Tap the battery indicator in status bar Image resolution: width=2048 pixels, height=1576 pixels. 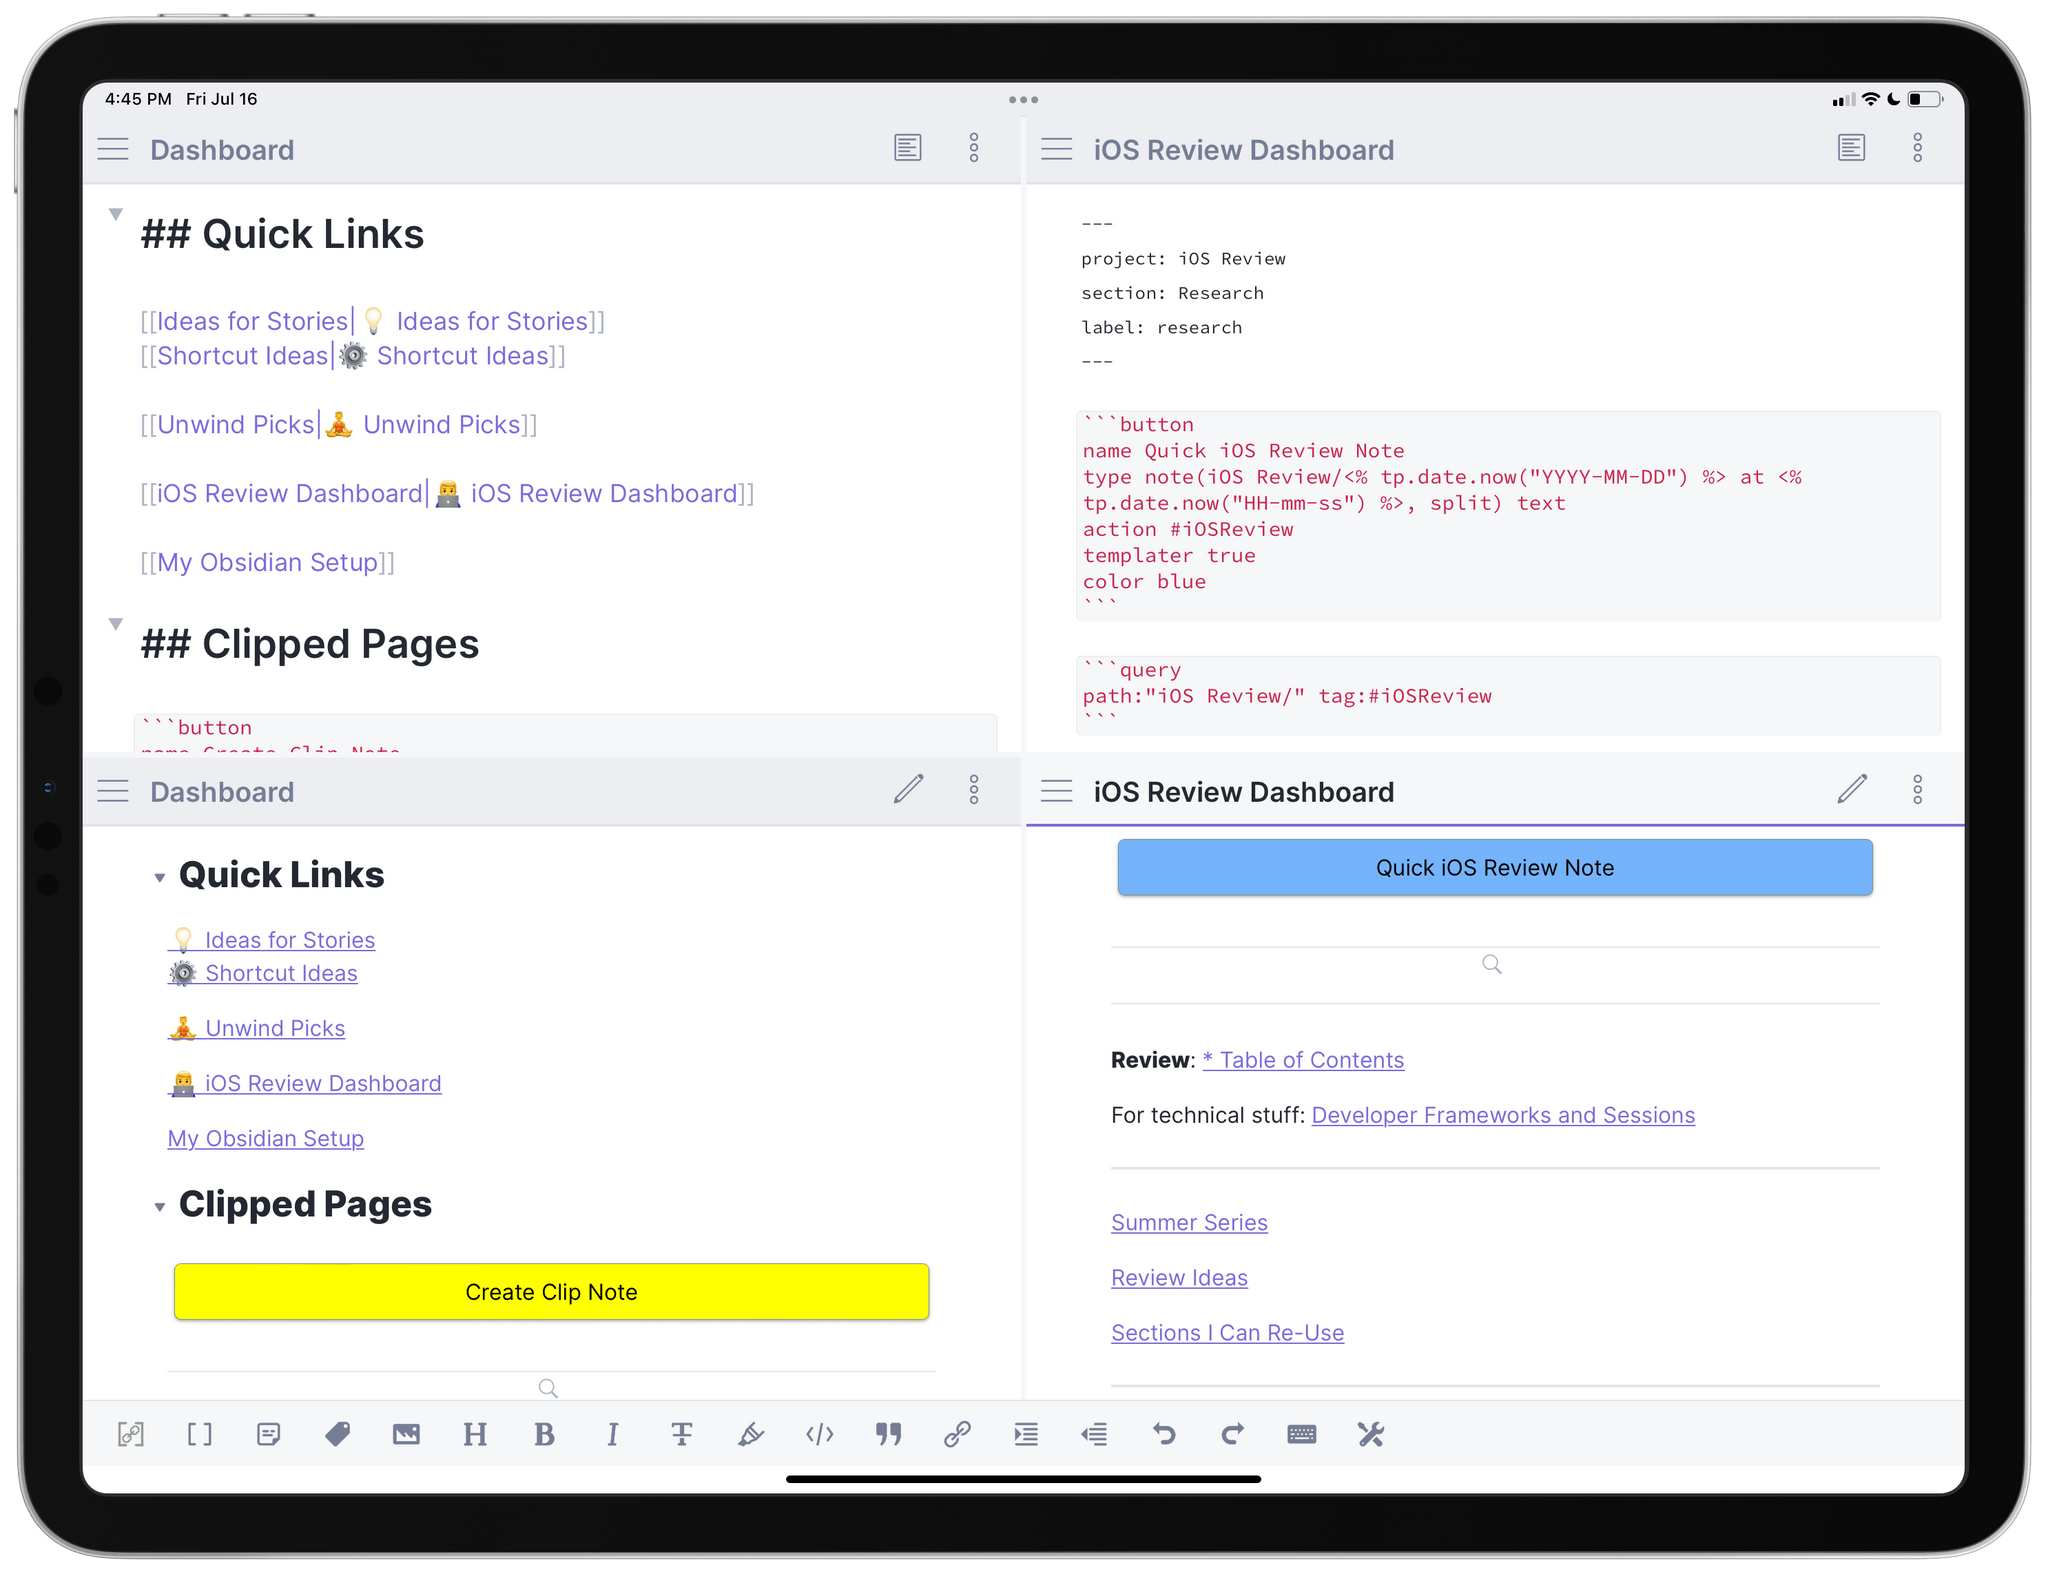click(x=1926, y=99)
